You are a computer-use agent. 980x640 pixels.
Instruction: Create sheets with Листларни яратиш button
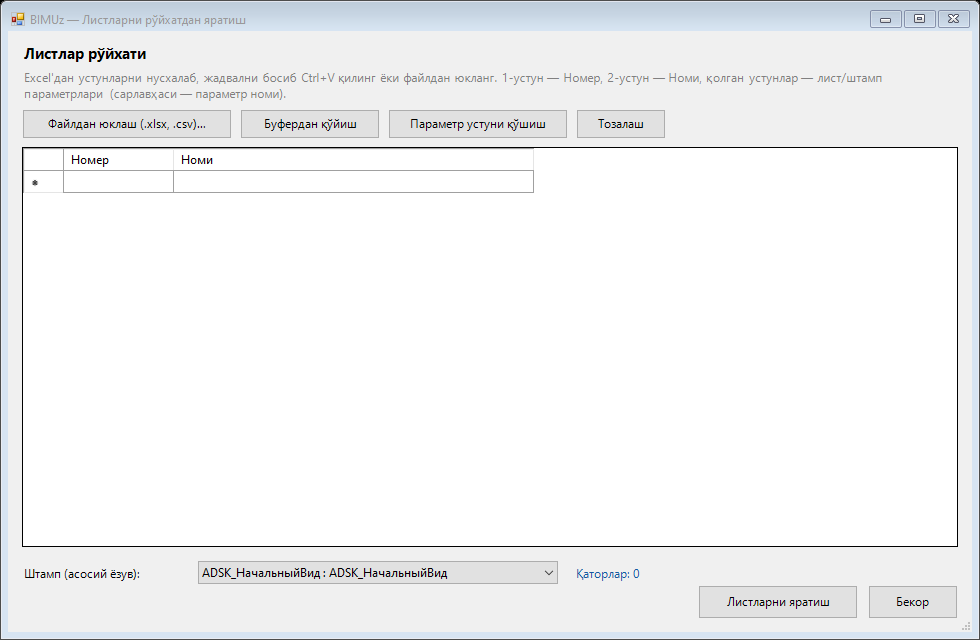coord(778,602)
